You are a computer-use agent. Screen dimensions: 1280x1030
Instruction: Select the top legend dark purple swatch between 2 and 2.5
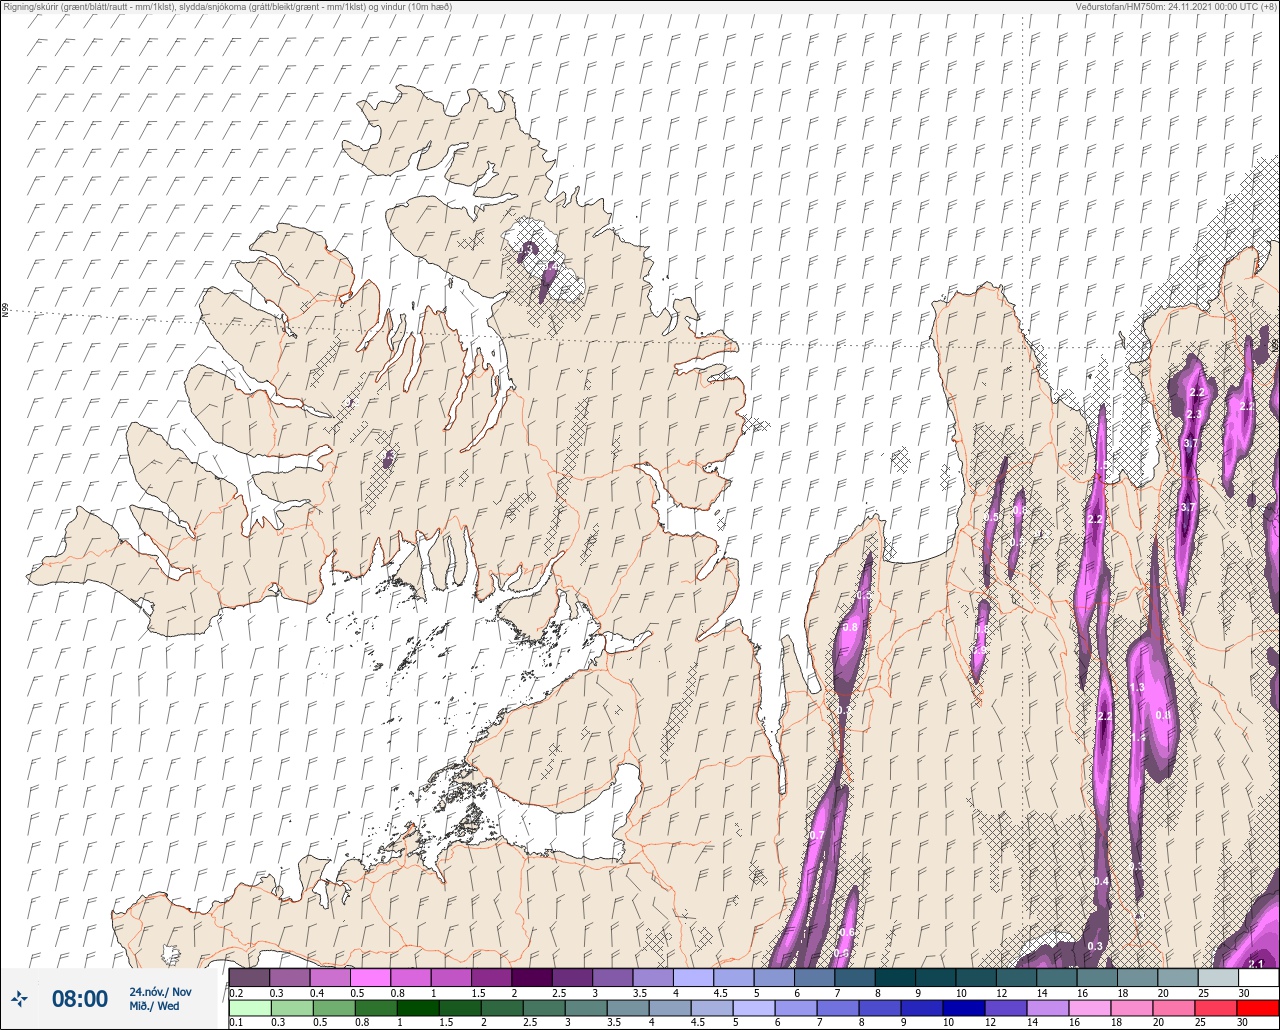click(x=531, y=977)
